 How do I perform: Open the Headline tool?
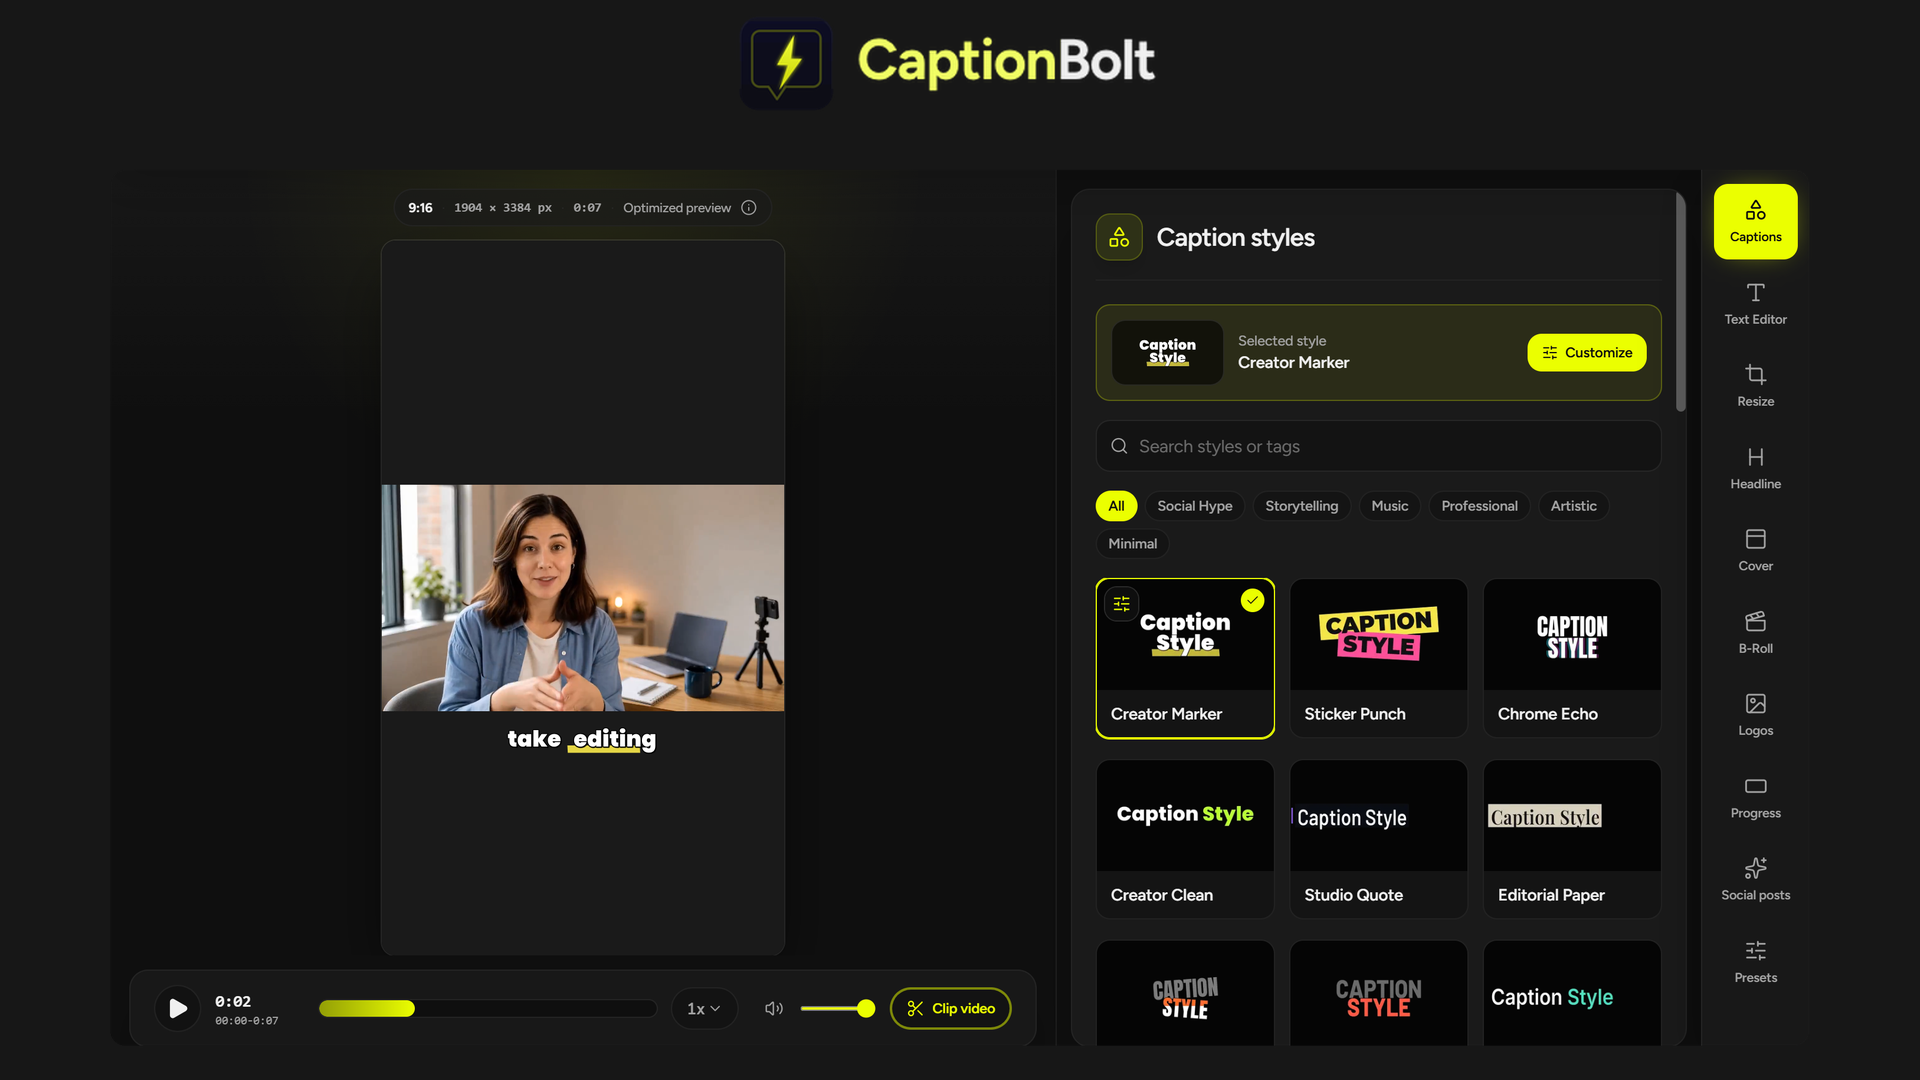1755,468
